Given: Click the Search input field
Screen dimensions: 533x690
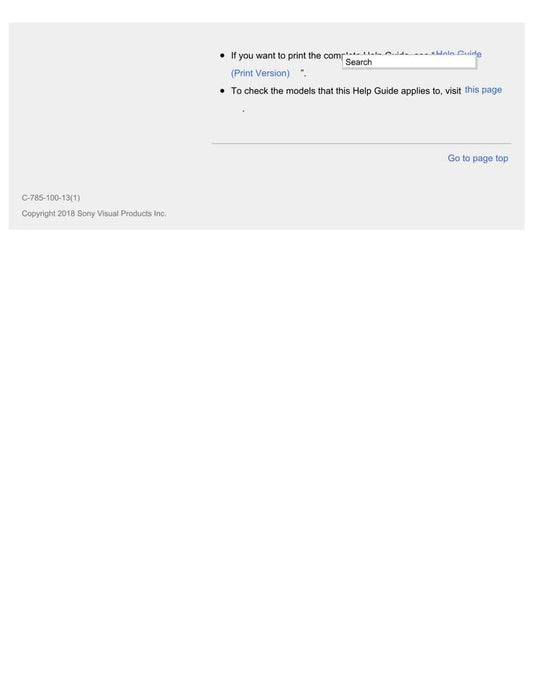Looking at the screenshot, I should [x=409, y=62].
